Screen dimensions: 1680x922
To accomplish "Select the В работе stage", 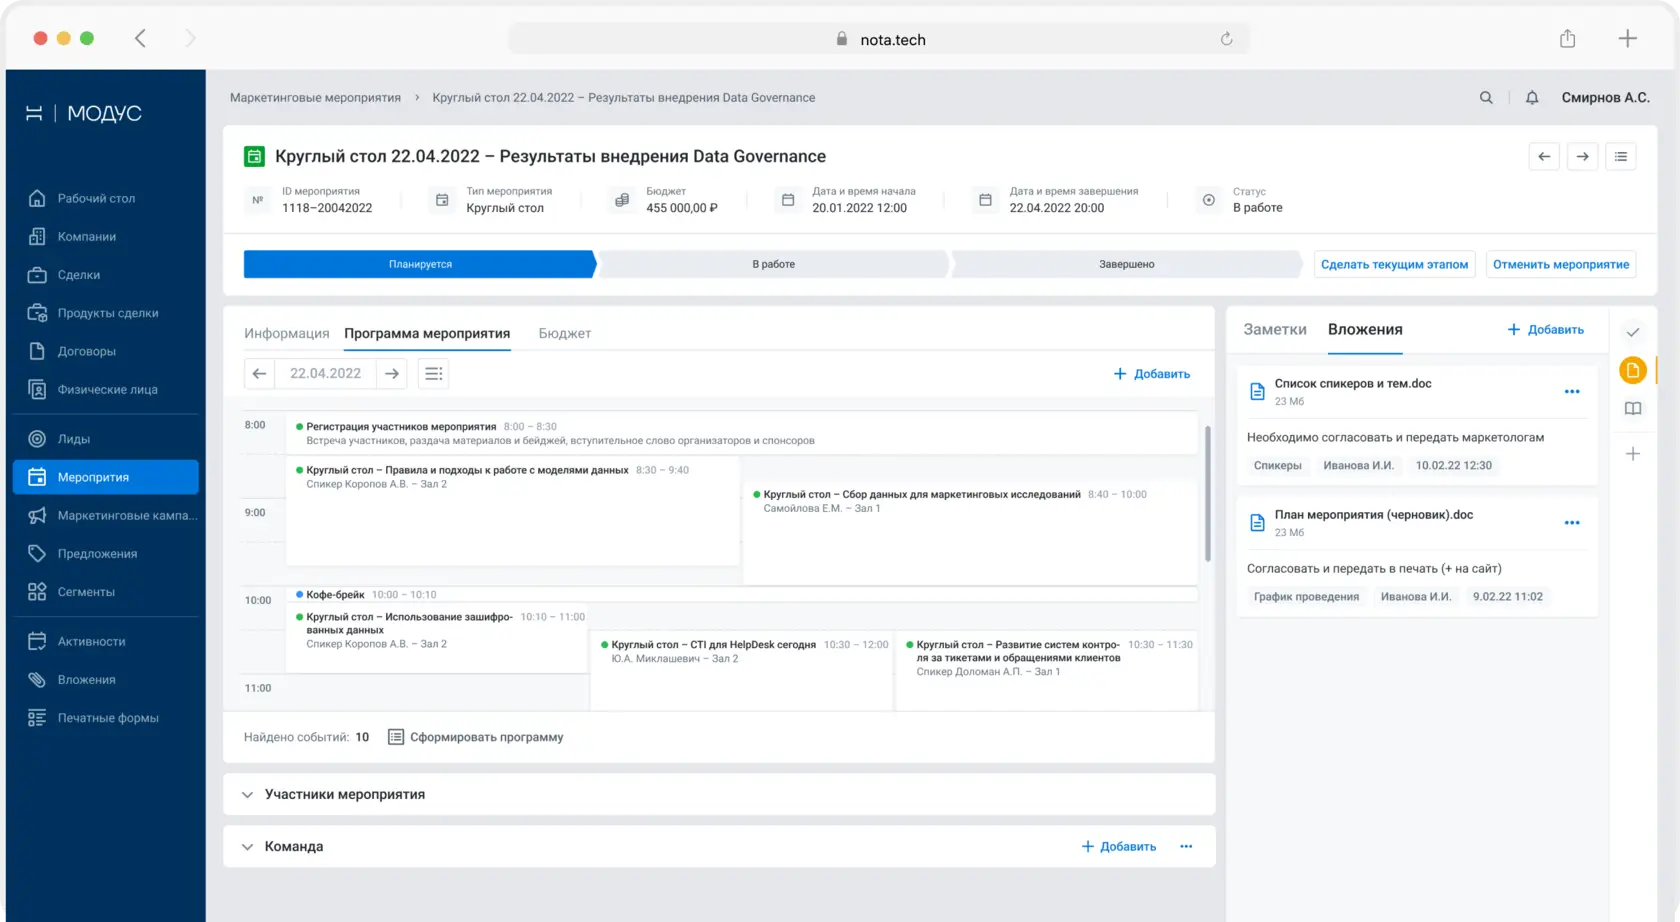I will point(774,264).
